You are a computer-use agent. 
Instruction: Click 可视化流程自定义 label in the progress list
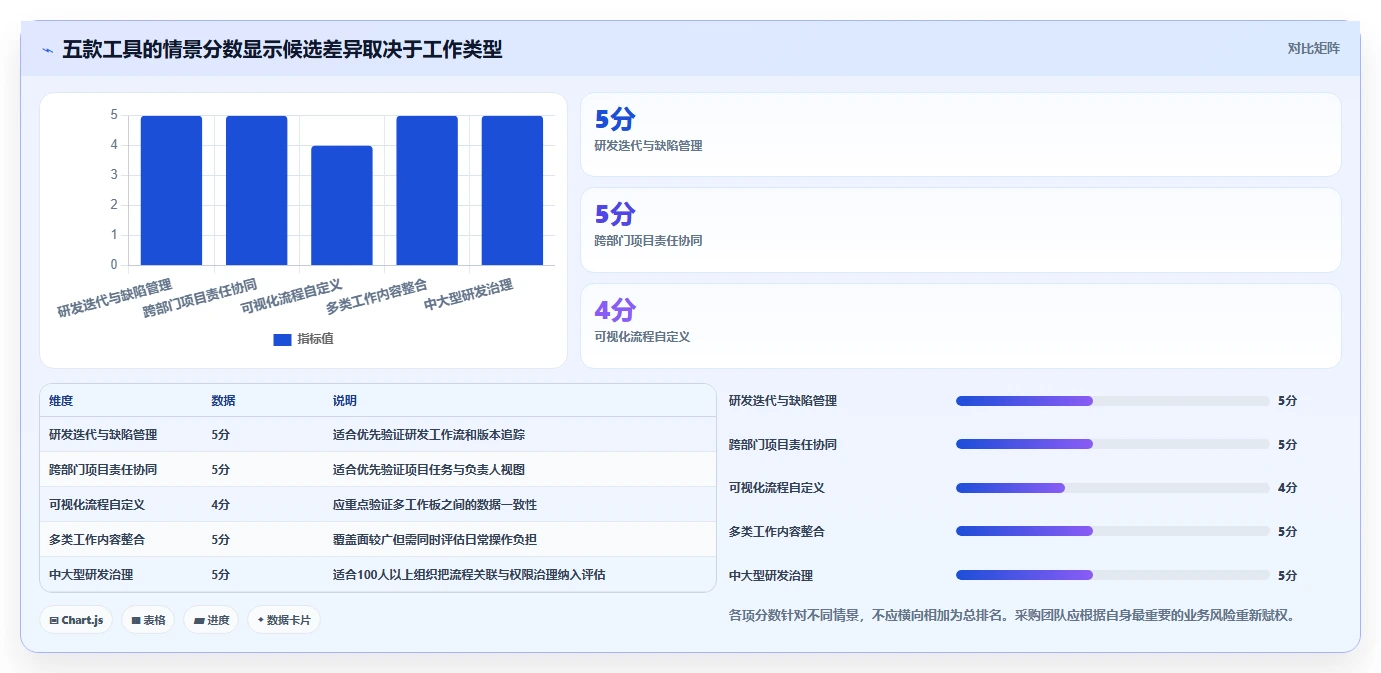click(777, 488)
